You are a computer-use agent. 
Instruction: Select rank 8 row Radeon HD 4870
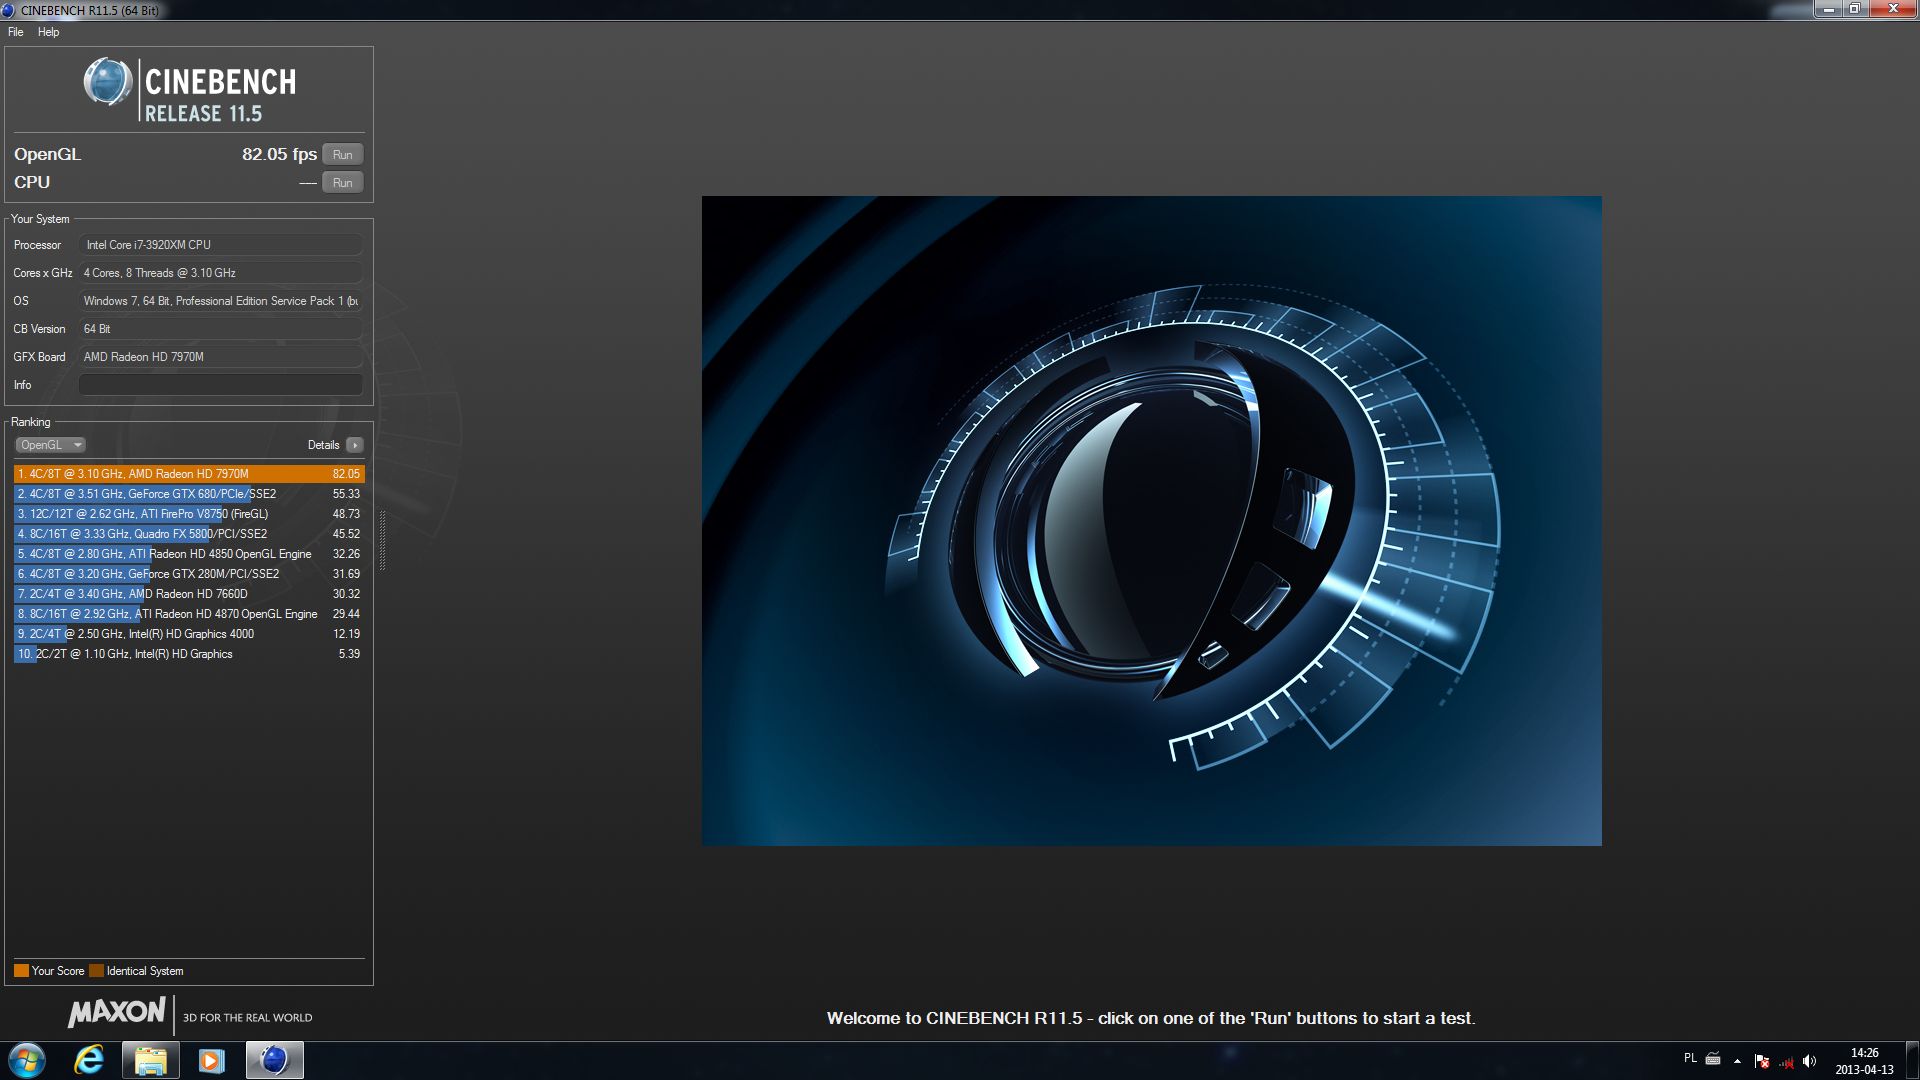click(x=189, y=614)
